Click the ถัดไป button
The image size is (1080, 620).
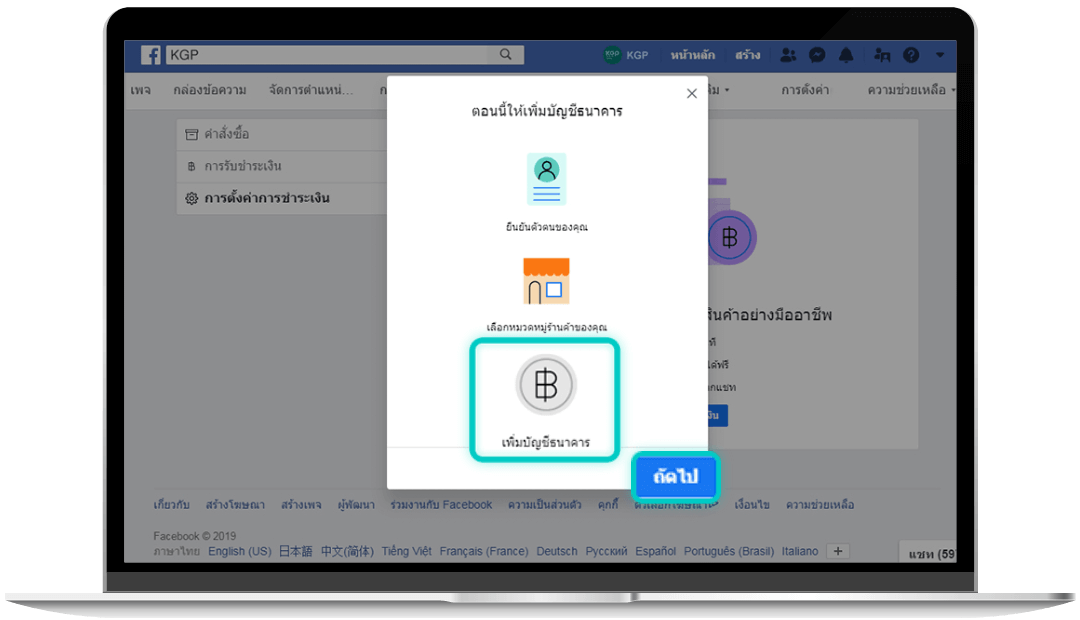point(675,476)
